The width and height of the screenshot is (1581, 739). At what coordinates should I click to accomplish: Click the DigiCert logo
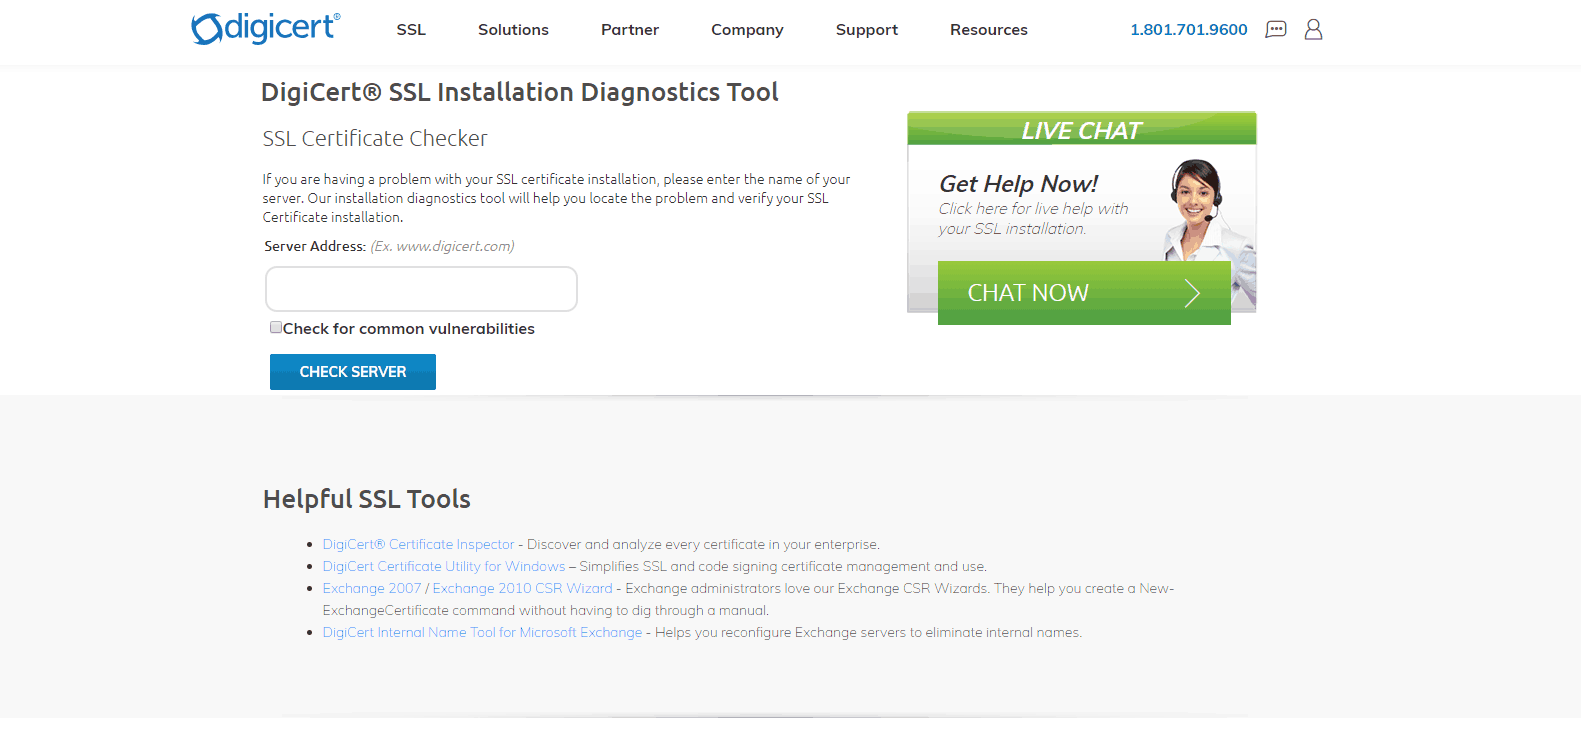(266, 28)
